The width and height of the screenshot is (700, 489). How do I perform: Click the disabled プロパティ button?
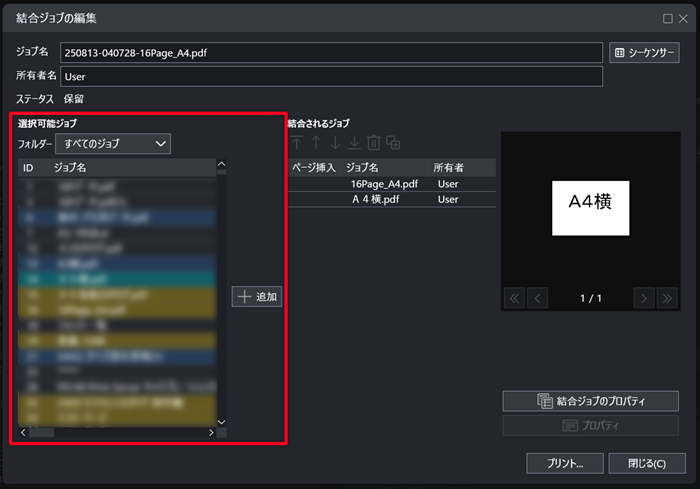coord(591,425)
